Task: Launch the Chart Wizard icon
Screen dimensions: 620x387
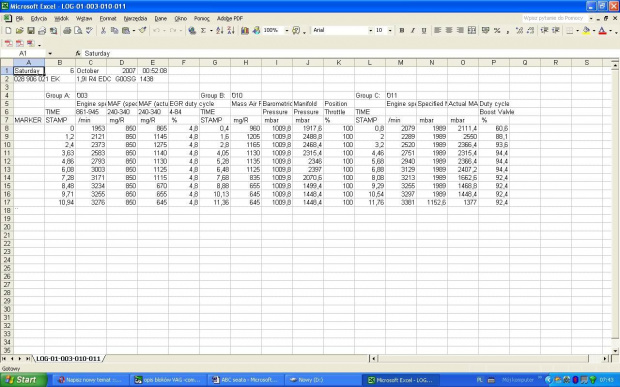Action: click(245, 30)
